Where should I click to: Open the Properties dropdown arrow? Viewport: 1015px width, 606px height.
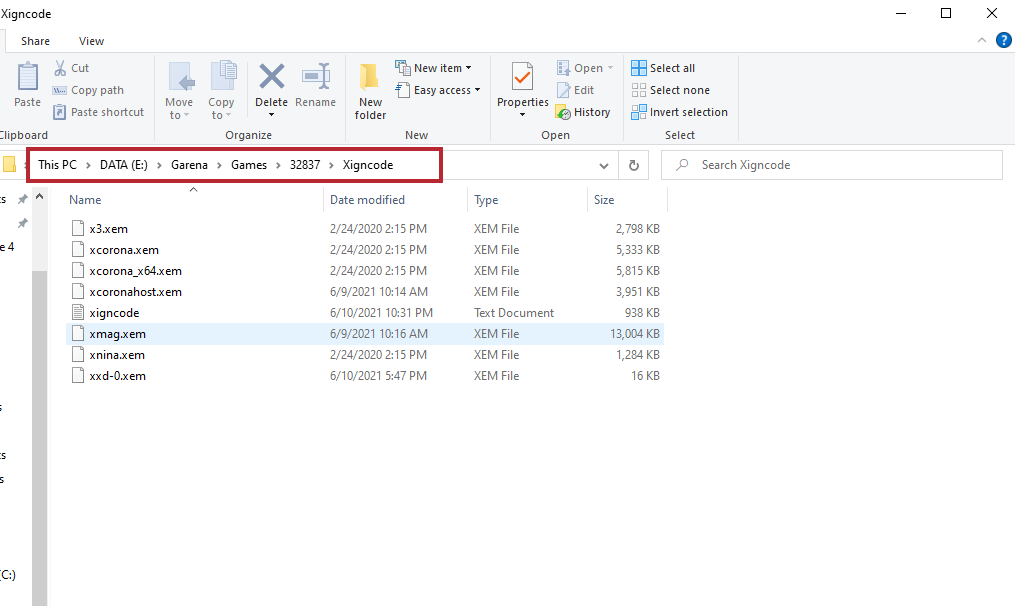click(522, 115)
